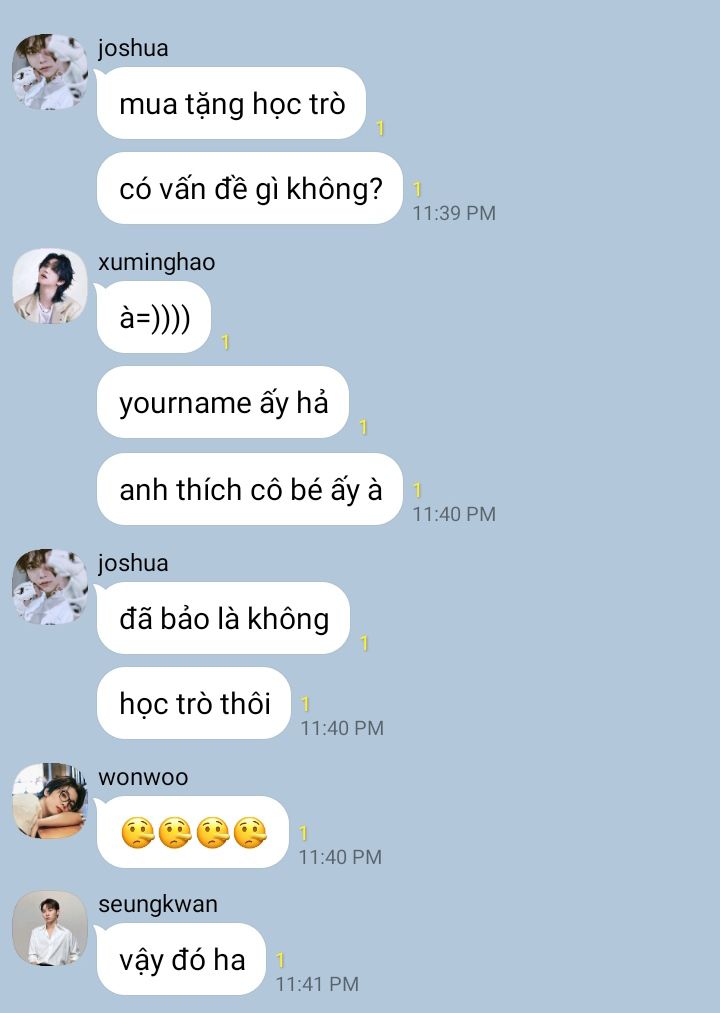Select the "học trò thôi" message
The height and width of the screenshot is (1013, 720).
tap(194, 703)
